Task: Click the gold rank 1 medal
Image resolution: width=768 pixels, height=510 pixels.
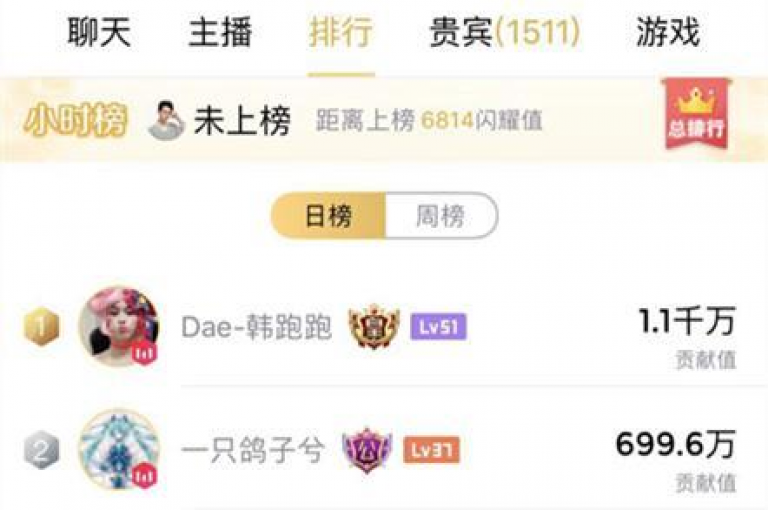Action: pos(42,327)
